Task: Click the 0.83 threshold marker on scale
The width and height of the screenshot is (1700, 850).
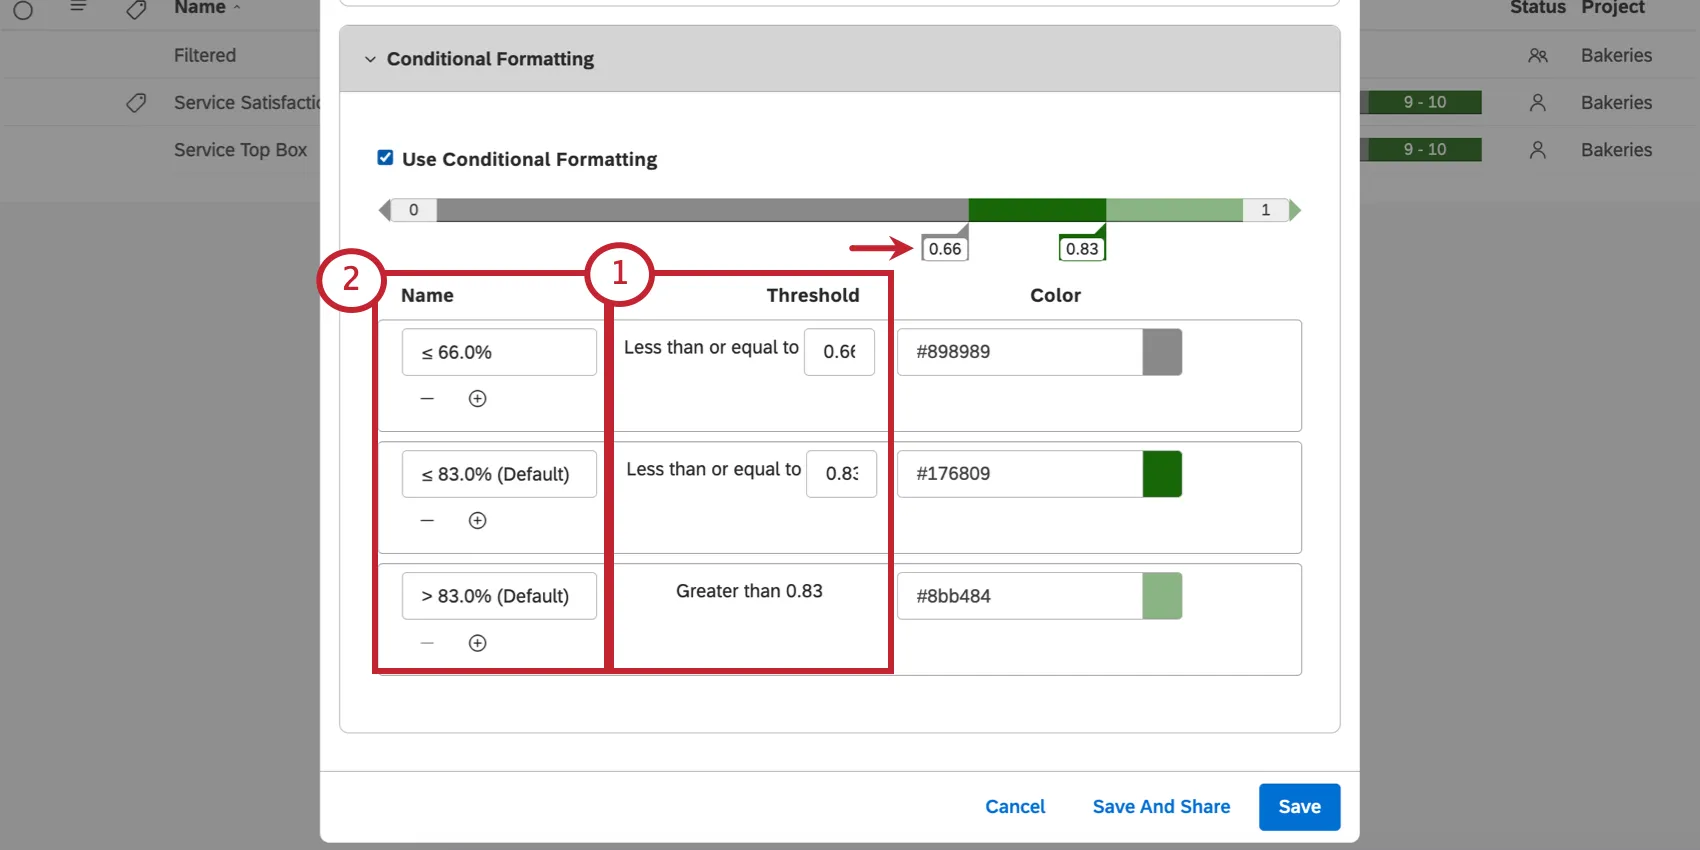Action: [x=1081, y=248]
